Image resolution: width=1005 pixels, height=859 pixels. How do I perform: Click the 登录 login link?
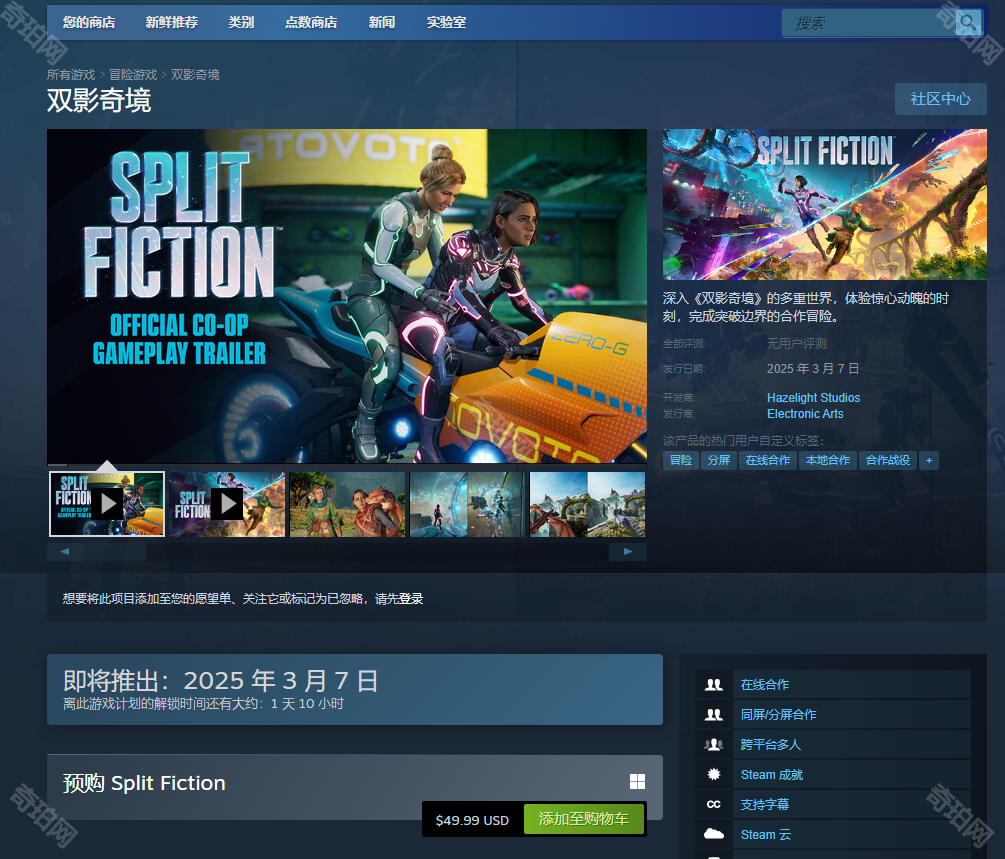pos(411,599)
